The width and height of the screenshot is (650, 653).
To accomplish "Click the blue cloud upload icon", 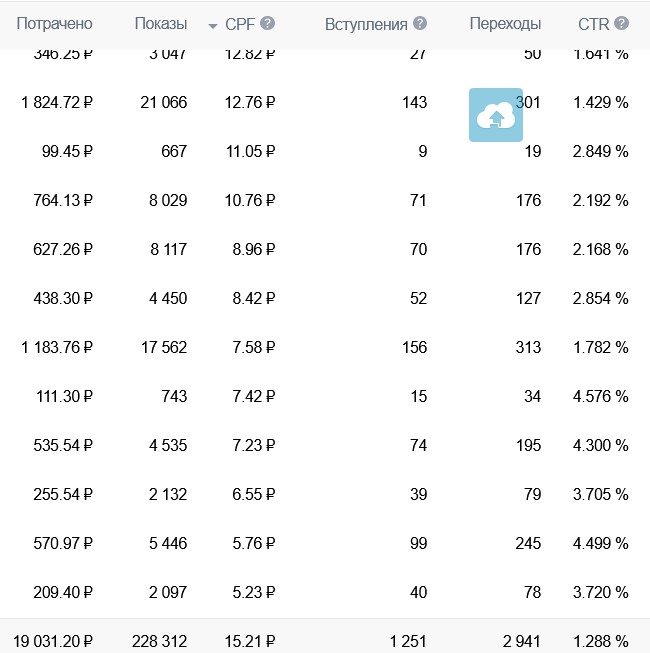I will (x=495, y=115).
